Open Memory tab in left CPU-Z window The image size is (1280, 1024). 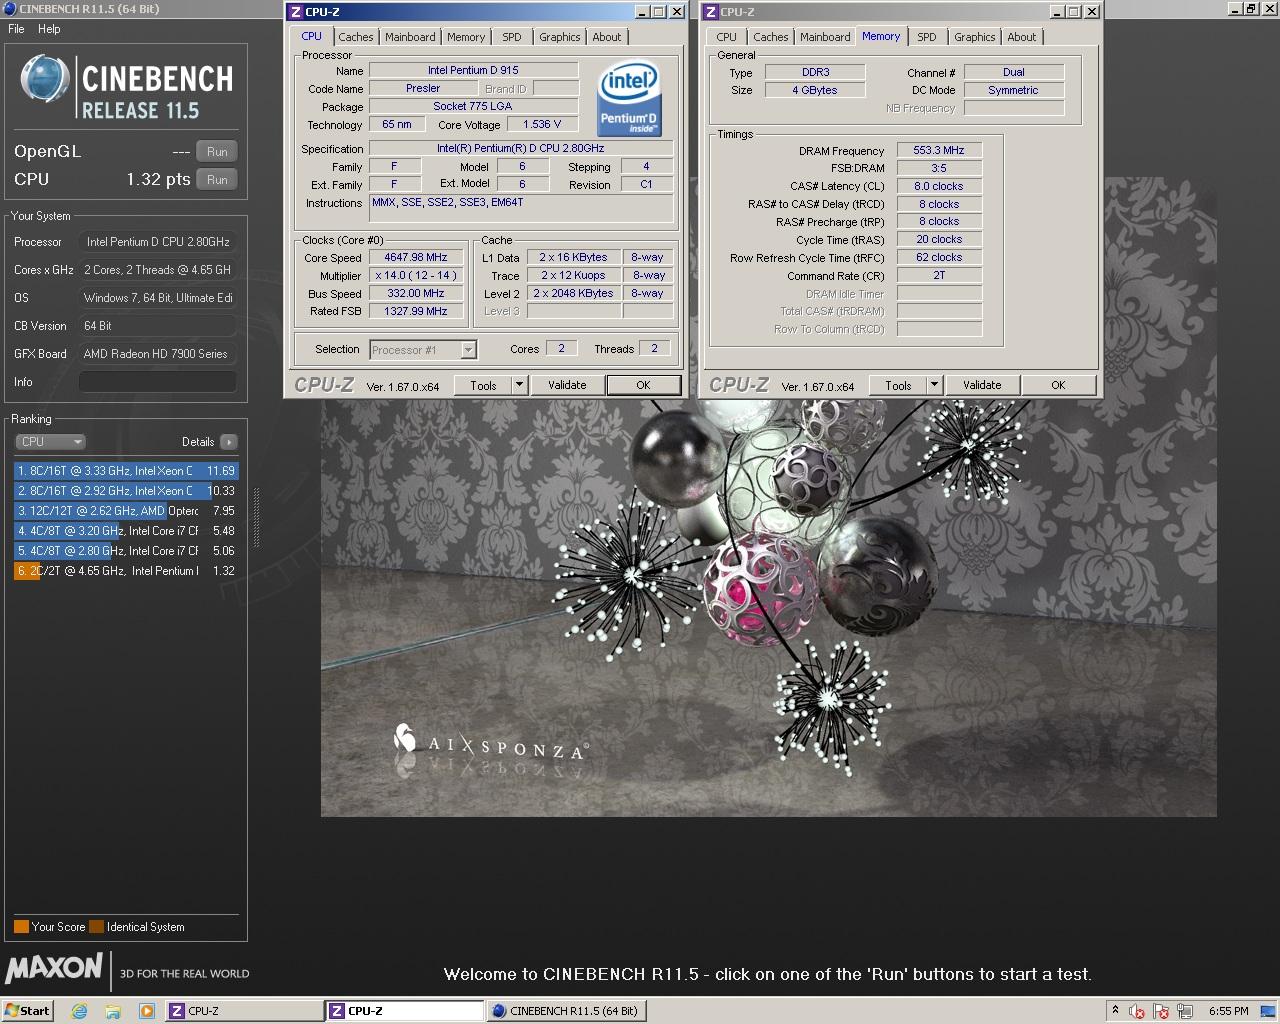[466, 37]
